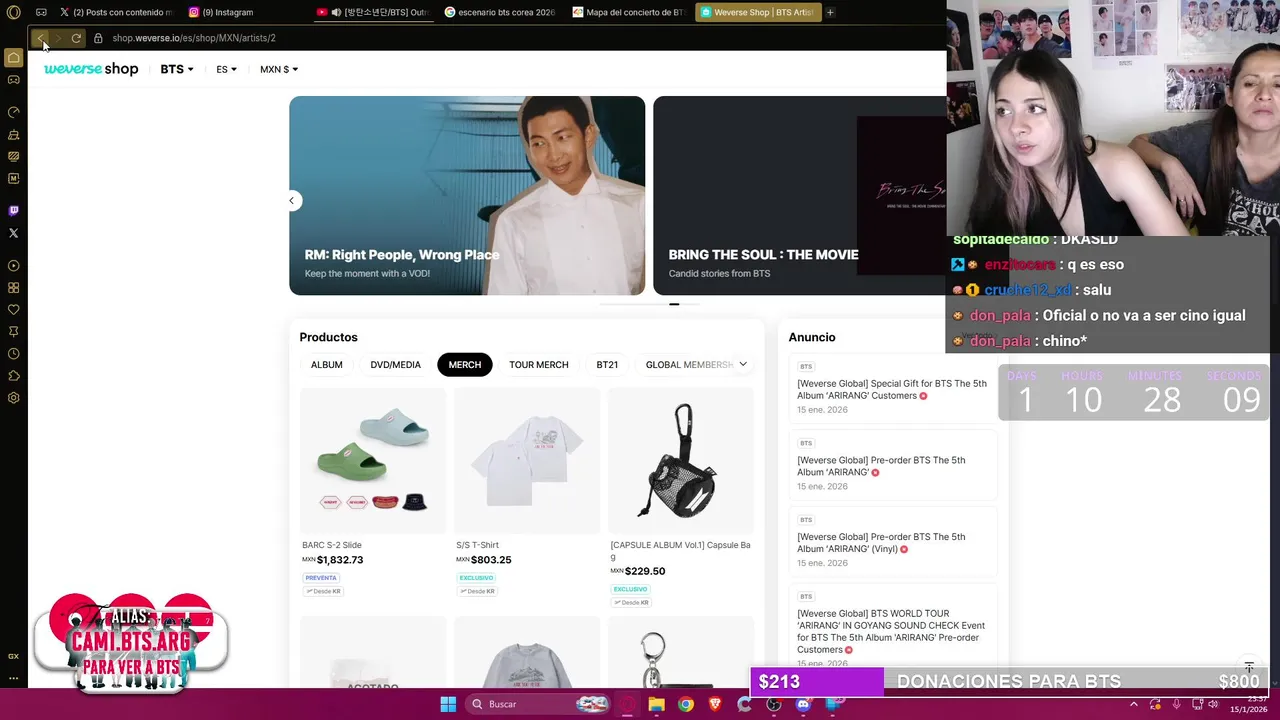
Task: Switch to escenario bts corea 2026 tab
Action: pyautogui.click(x=500, y=12)
